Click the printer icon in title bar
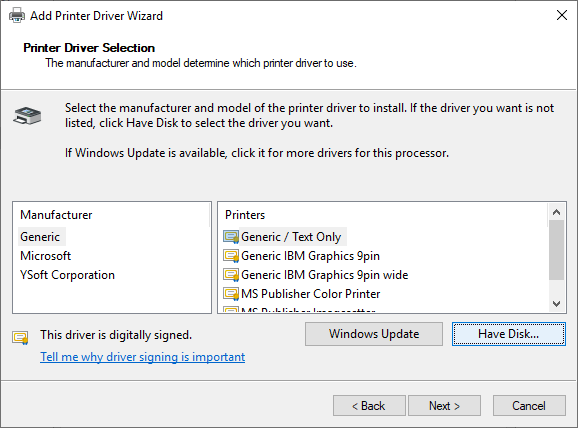Image resolution: width=578 pixels, height=428 pixels. click(17, 15)
